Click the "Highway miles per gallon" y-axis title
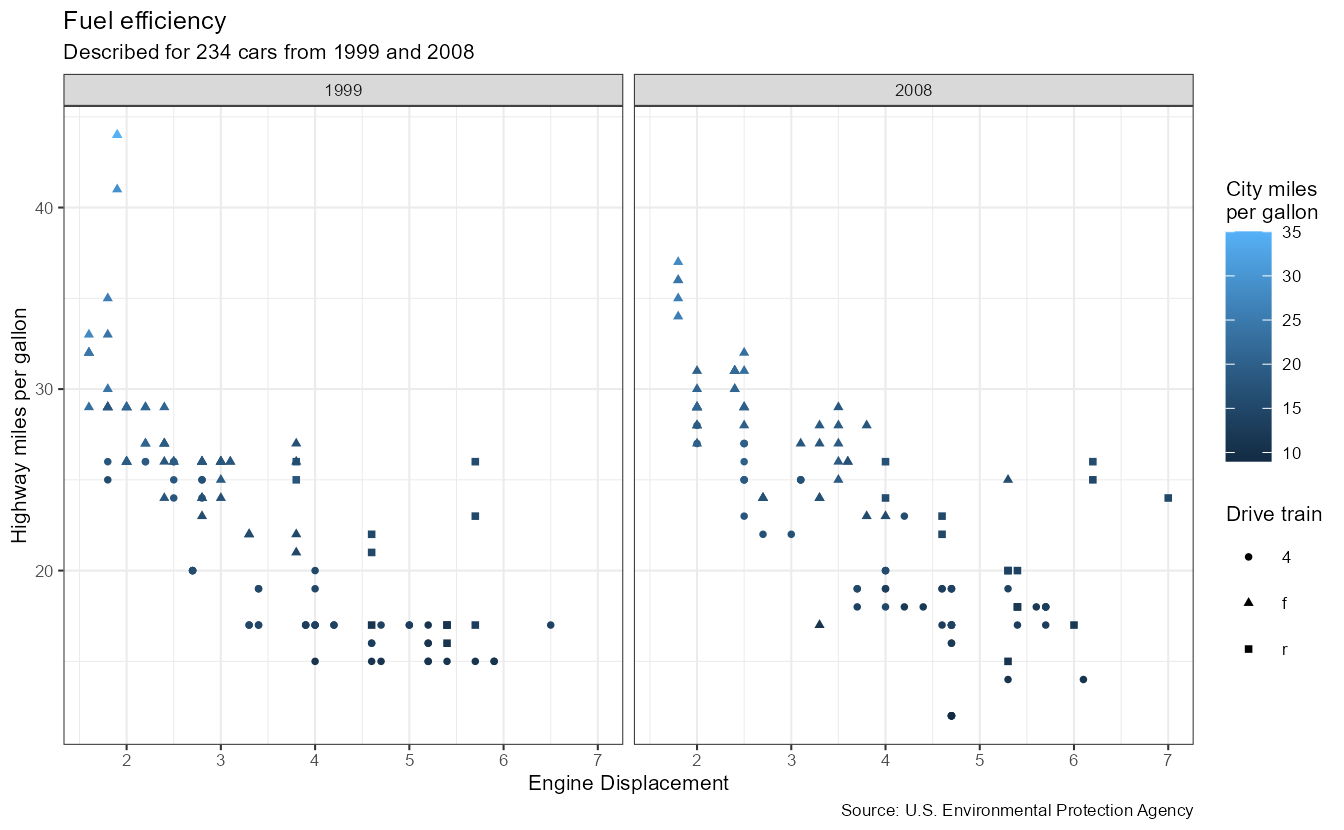The width and height of the screenshot is (1344, 830). (20, 424)
